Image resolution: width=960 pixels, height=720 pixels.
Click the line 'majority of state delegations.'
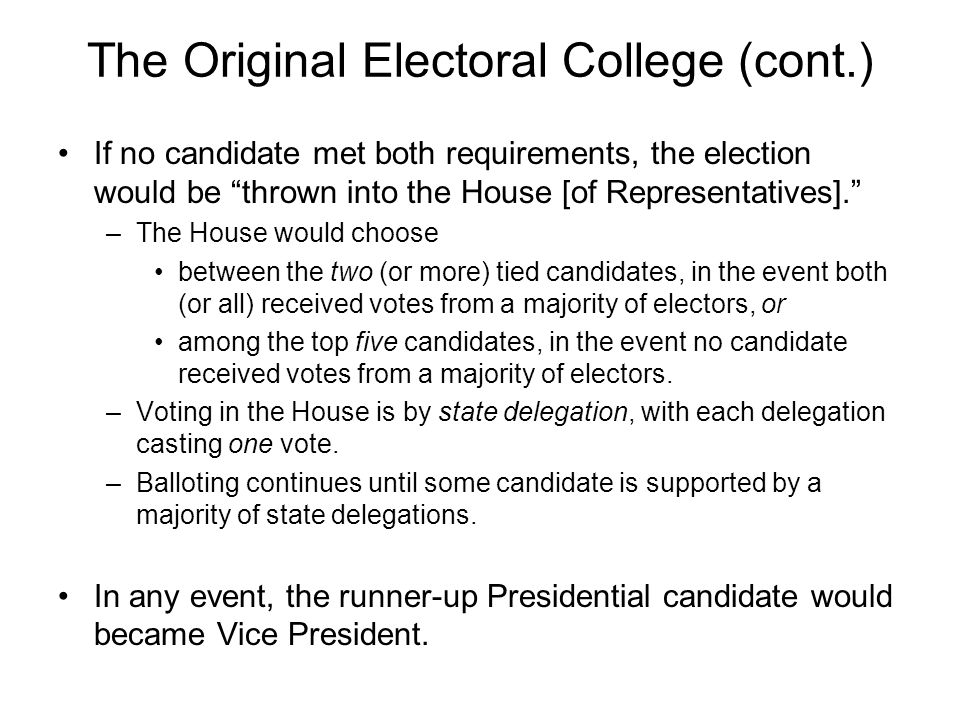click(306, 515)
